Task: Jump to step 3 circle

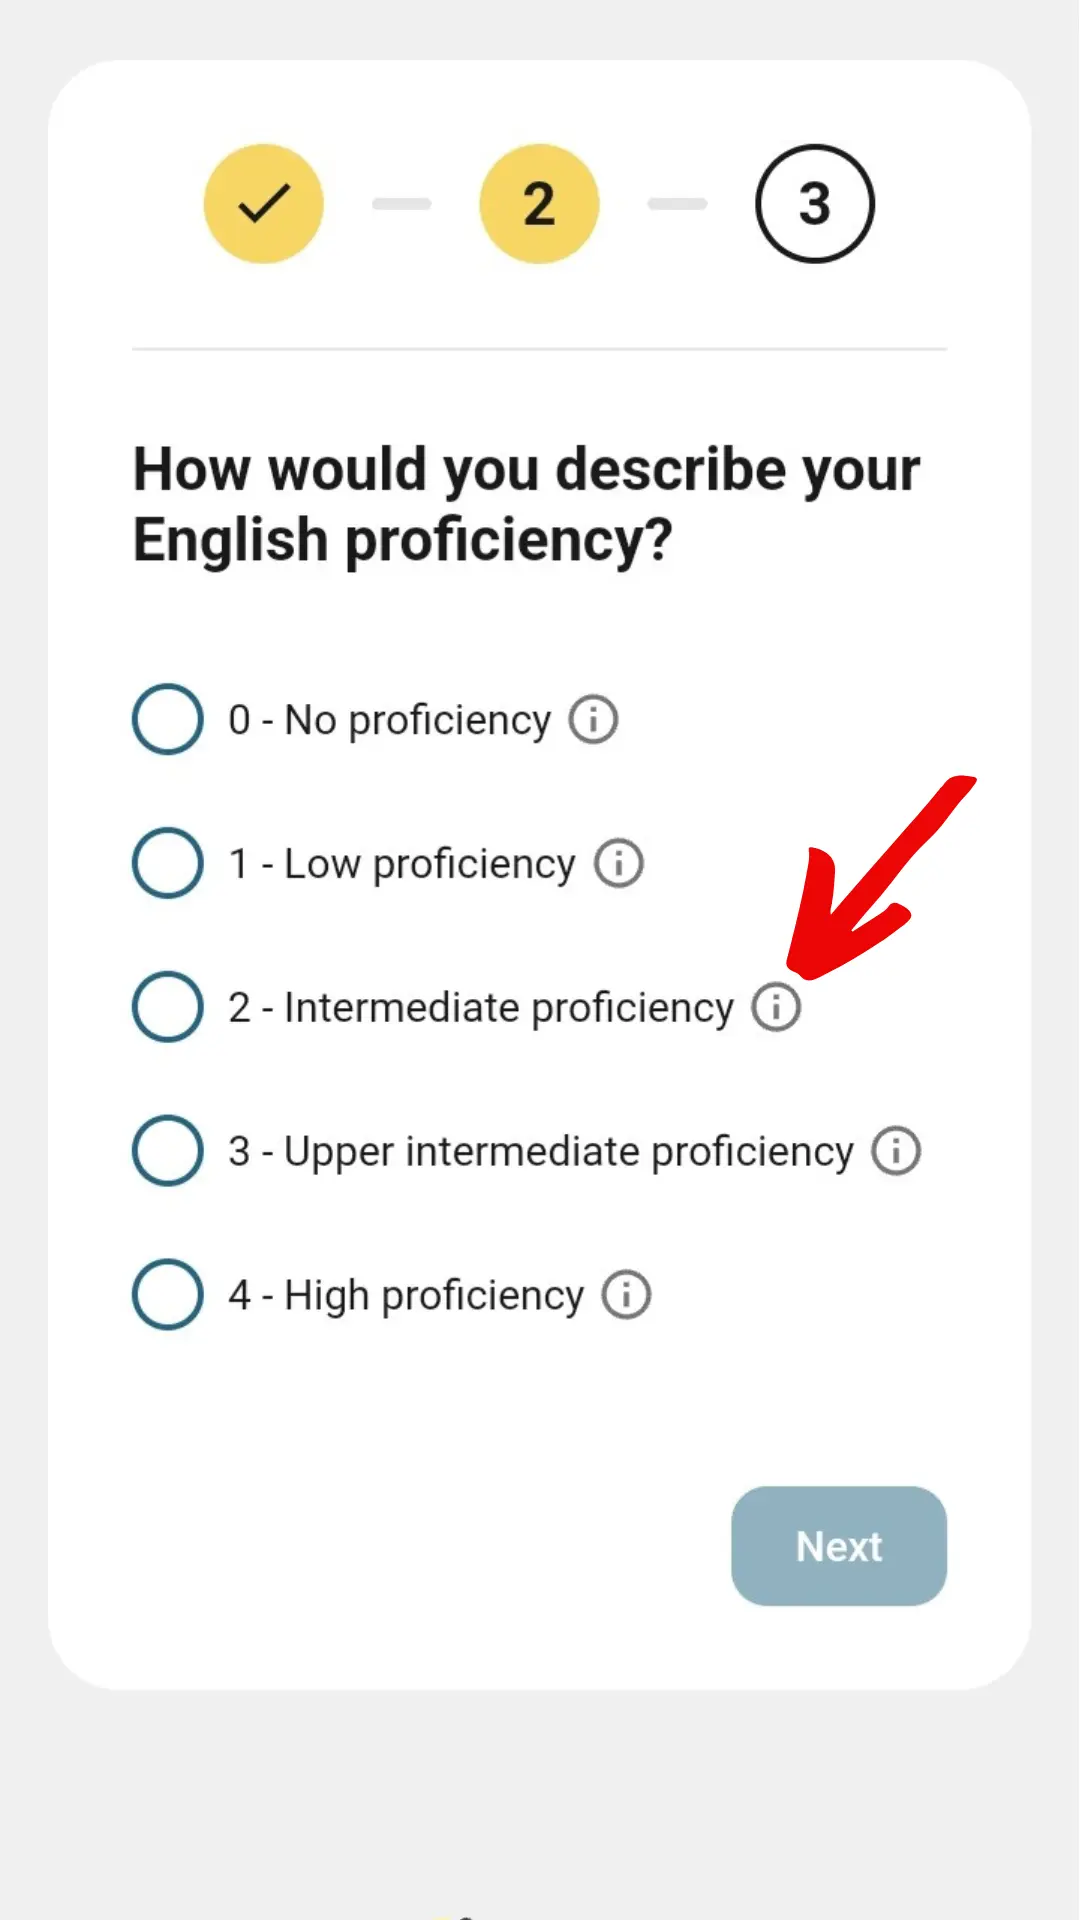Action: pos(815,204)
